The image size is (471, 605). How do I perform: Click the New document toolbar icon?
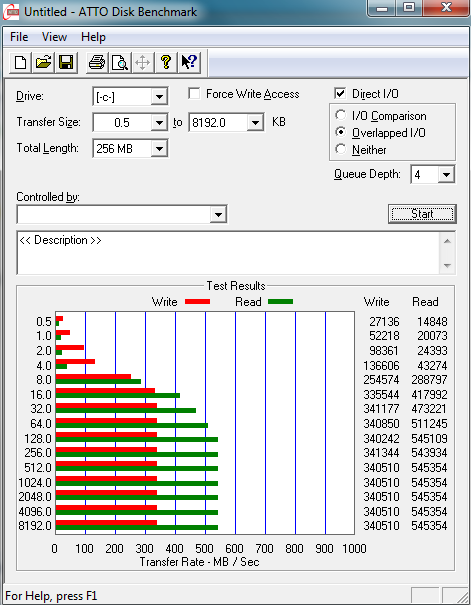click(20, 62)
